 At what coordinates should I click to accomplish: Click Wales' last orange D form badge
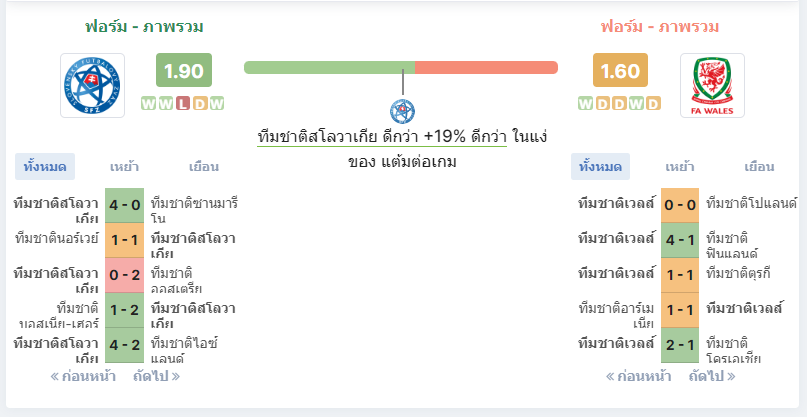pyautogui.click(x=653, y=104)
